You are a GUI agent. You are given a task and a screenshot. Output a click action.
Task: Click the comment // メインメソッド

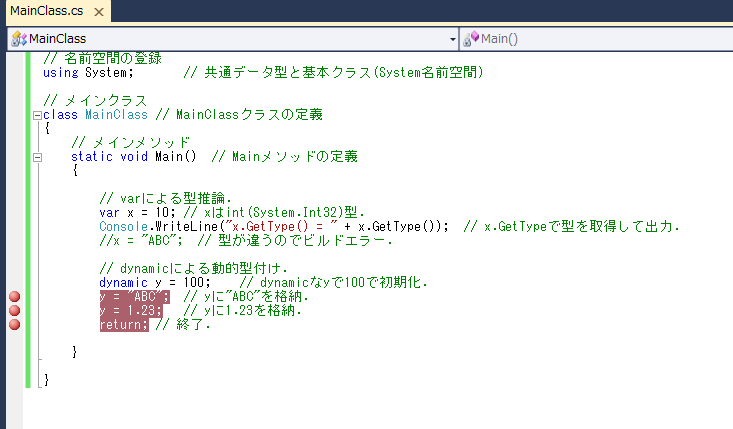coord(130,143)
